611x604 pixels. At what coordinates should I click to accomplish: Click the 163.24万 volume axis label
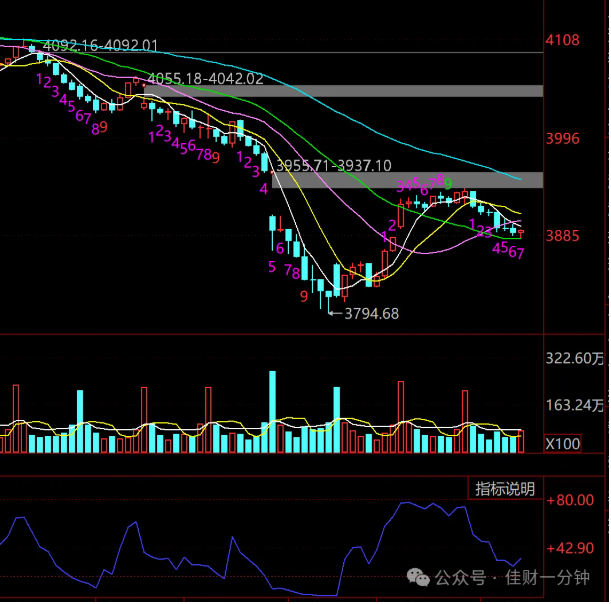point(575,405)
